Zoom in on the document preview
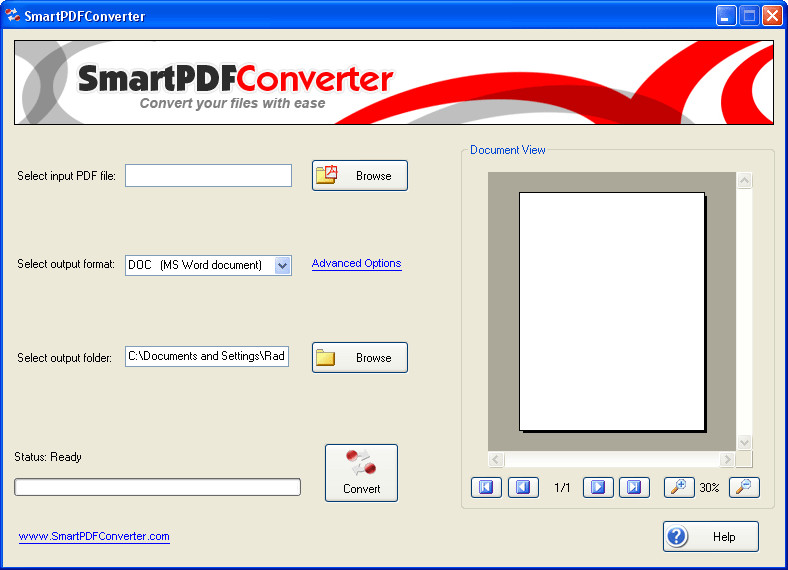788x570 pixels. pos(679,487)
